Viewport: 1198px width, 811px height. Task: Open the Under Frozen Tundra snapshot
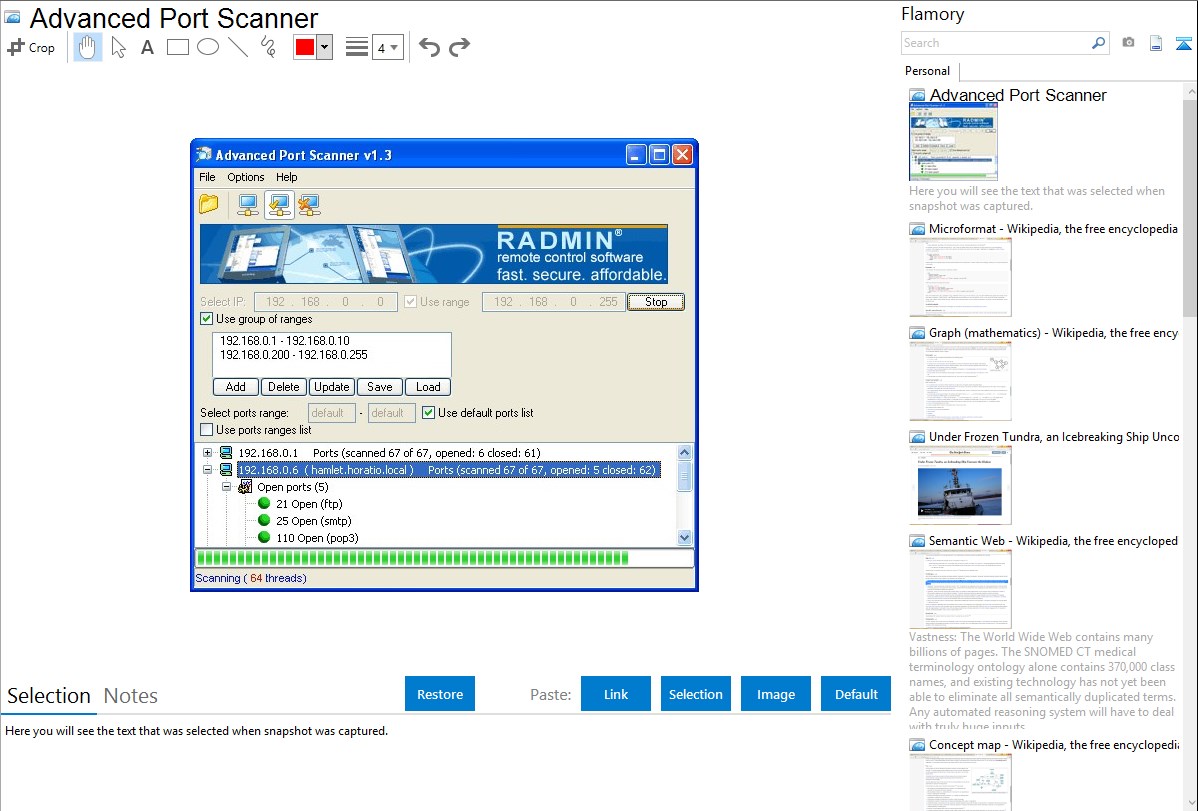(x=960, y=485)
